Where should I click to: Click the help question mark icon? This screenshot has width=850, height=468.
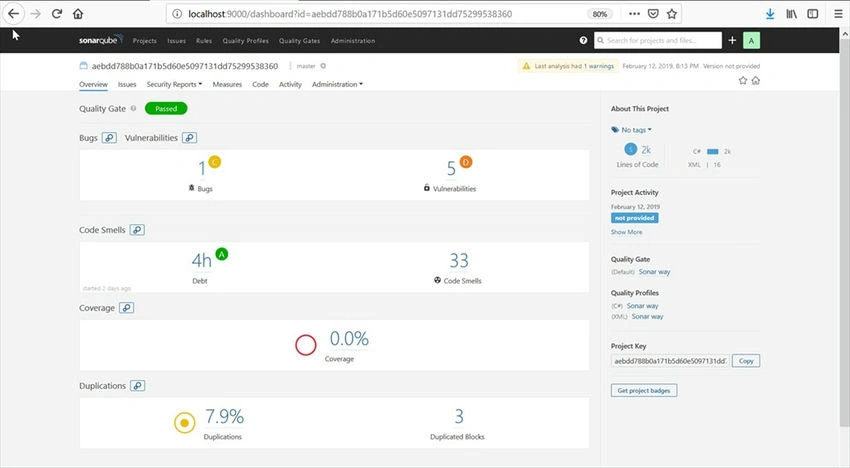coord(583,40)
